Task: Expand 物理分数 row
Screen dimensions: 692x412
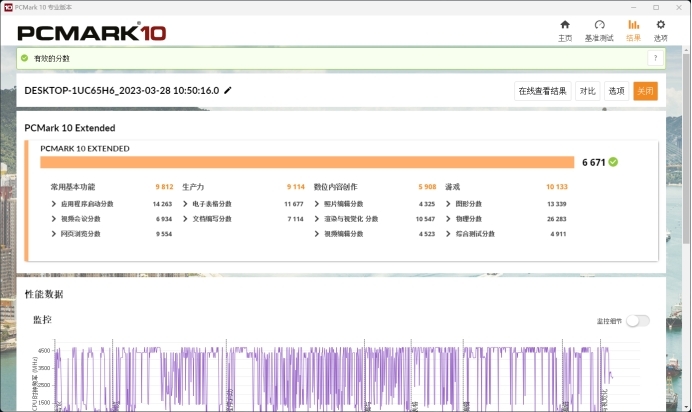Action: pyautogui.click(x=448, y=219)
